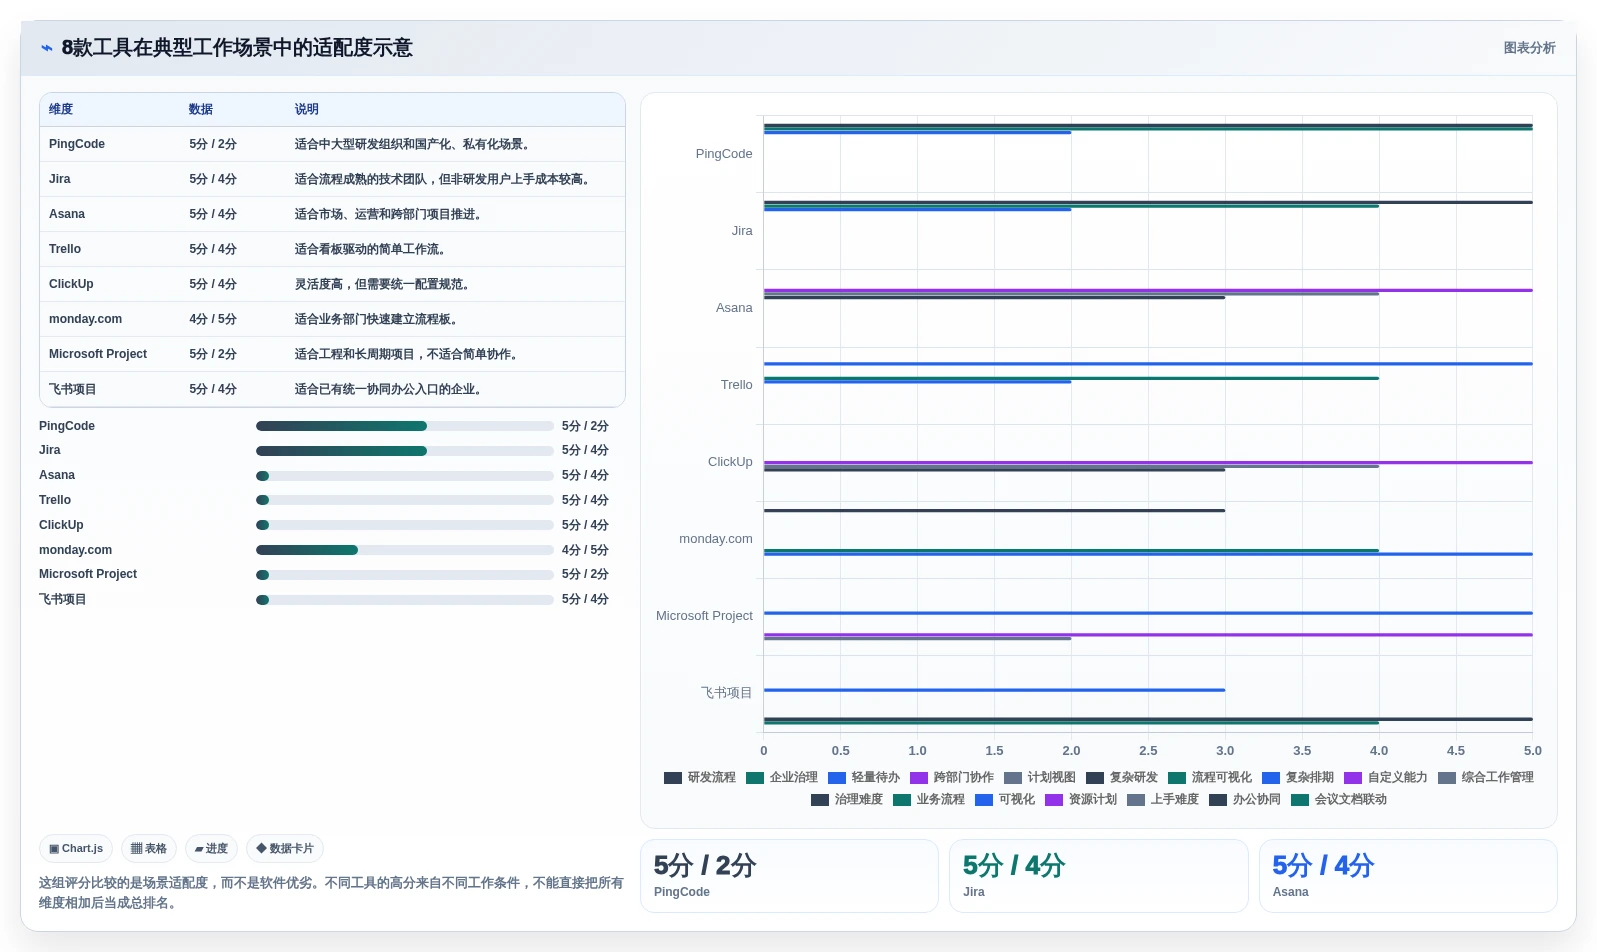The width and height of the screenshot is (1597, 952).
Task: Select the description 适合业务部门快速建立流程板。
Action: (x=378, y=319)
